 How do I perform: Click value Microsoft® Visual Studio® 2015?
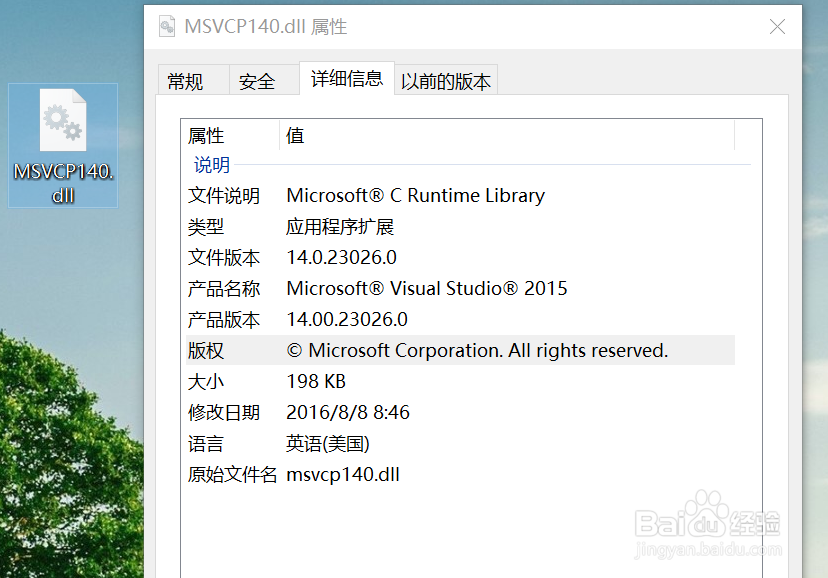point(427,289)
